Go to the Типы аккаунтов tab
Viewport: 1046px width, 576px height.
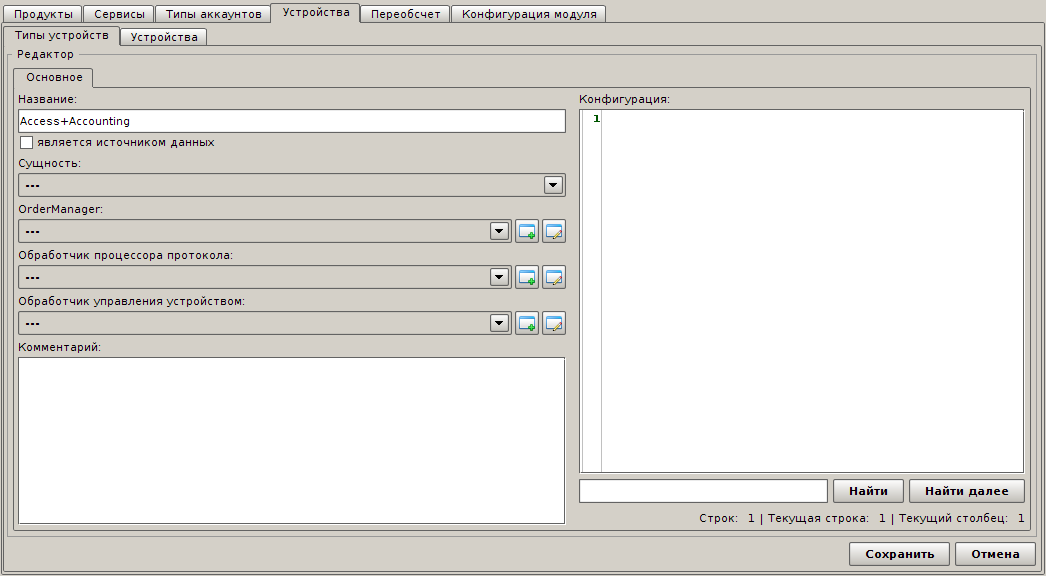click(x=214, y=14)
